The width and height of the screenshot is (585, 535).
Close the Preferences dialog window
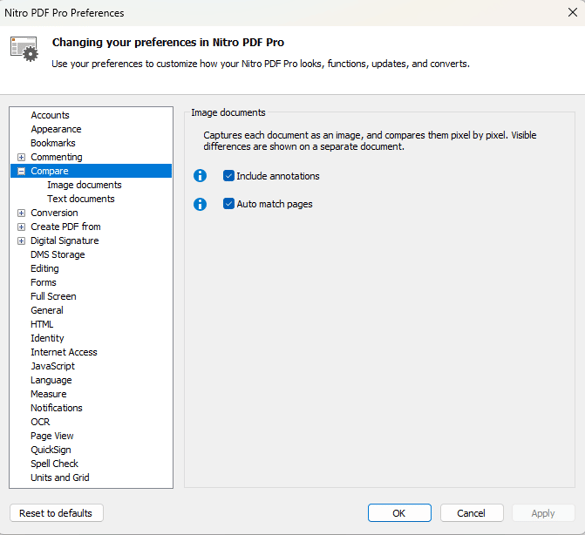point(572,12)
